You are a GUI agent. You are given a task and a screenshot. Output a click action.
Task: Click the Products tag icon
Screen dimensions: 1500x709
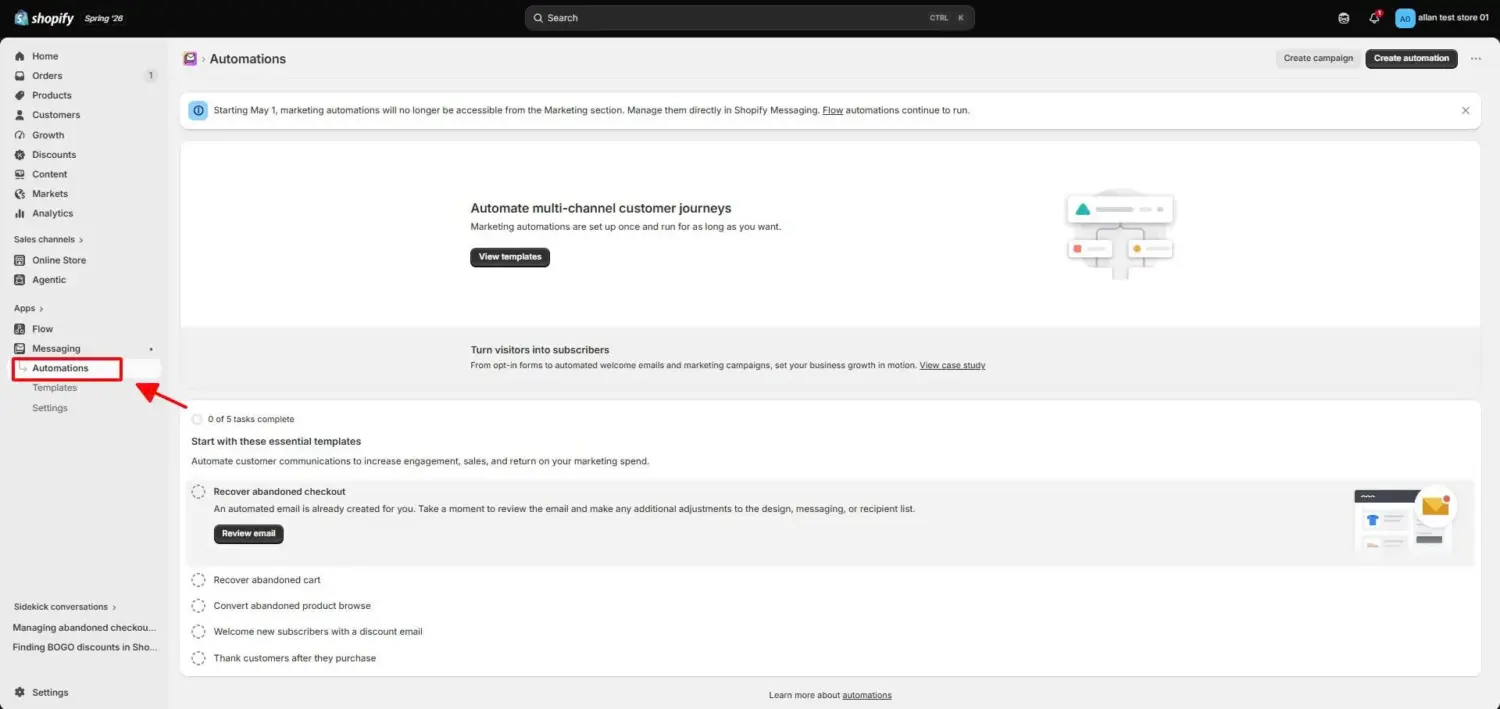point(20,95)
